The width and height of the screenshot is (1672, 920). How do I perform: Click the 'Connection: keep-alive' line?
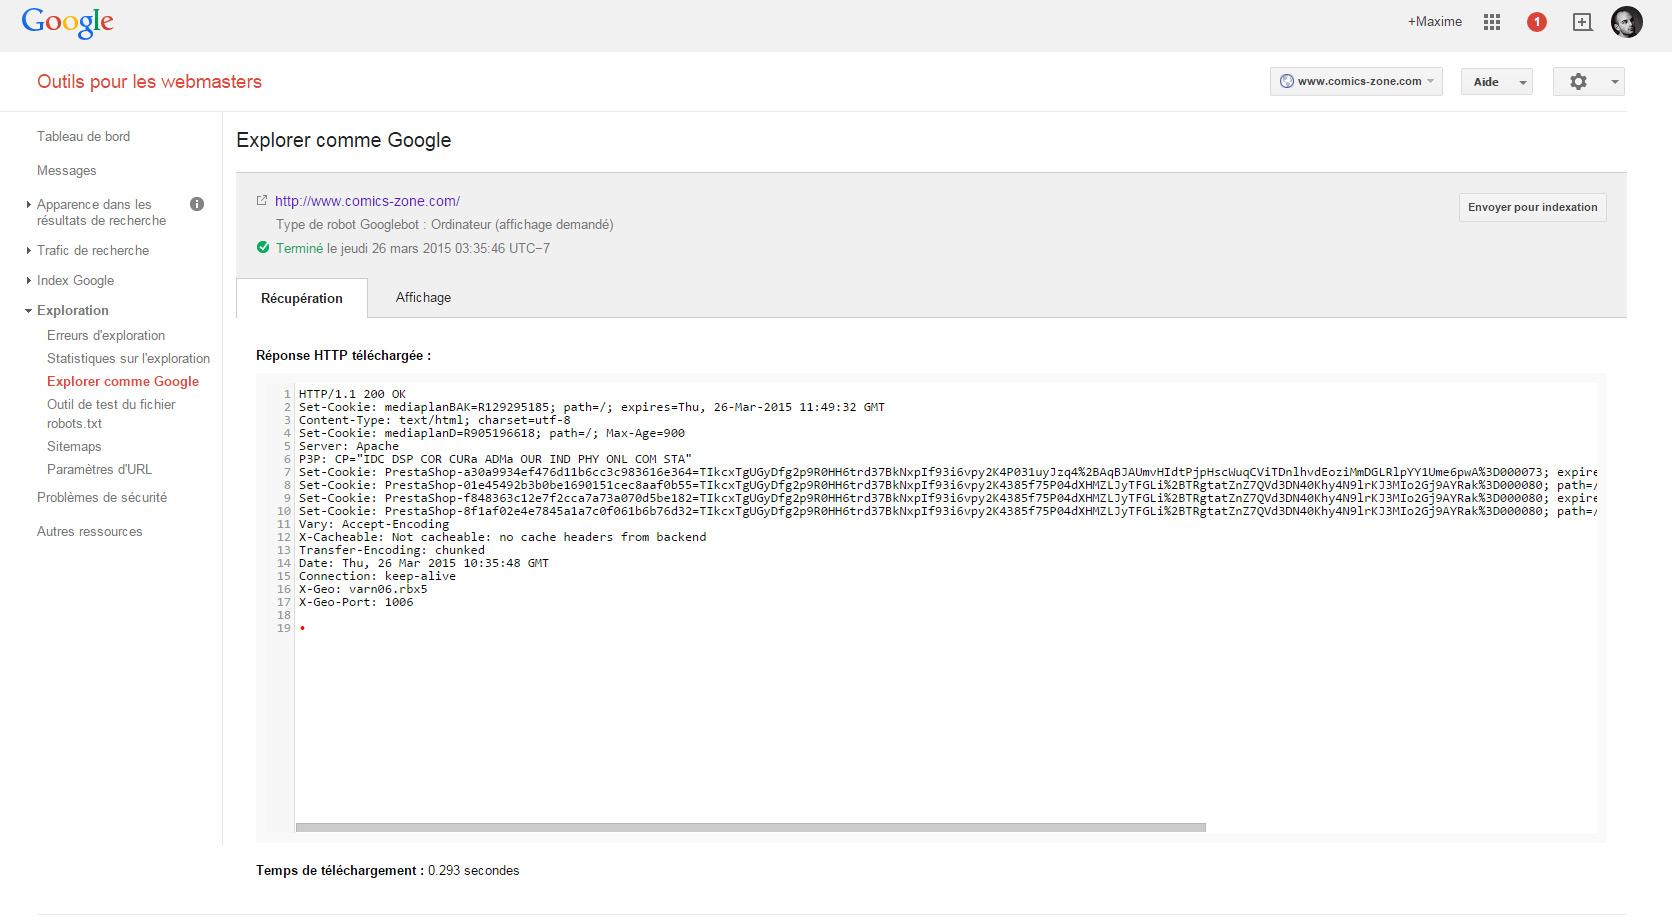click(x=377, y=576)
